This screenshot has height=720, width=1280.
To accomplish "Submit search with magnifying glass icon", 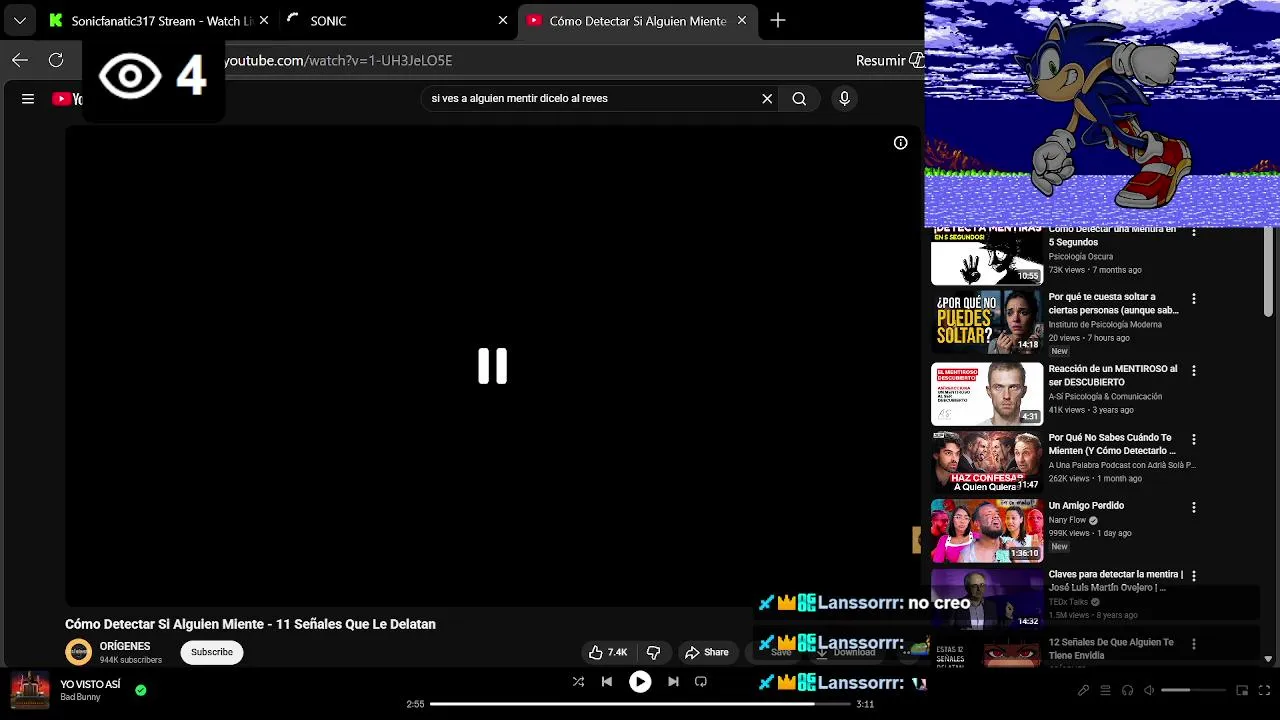I will pos(799,98).
